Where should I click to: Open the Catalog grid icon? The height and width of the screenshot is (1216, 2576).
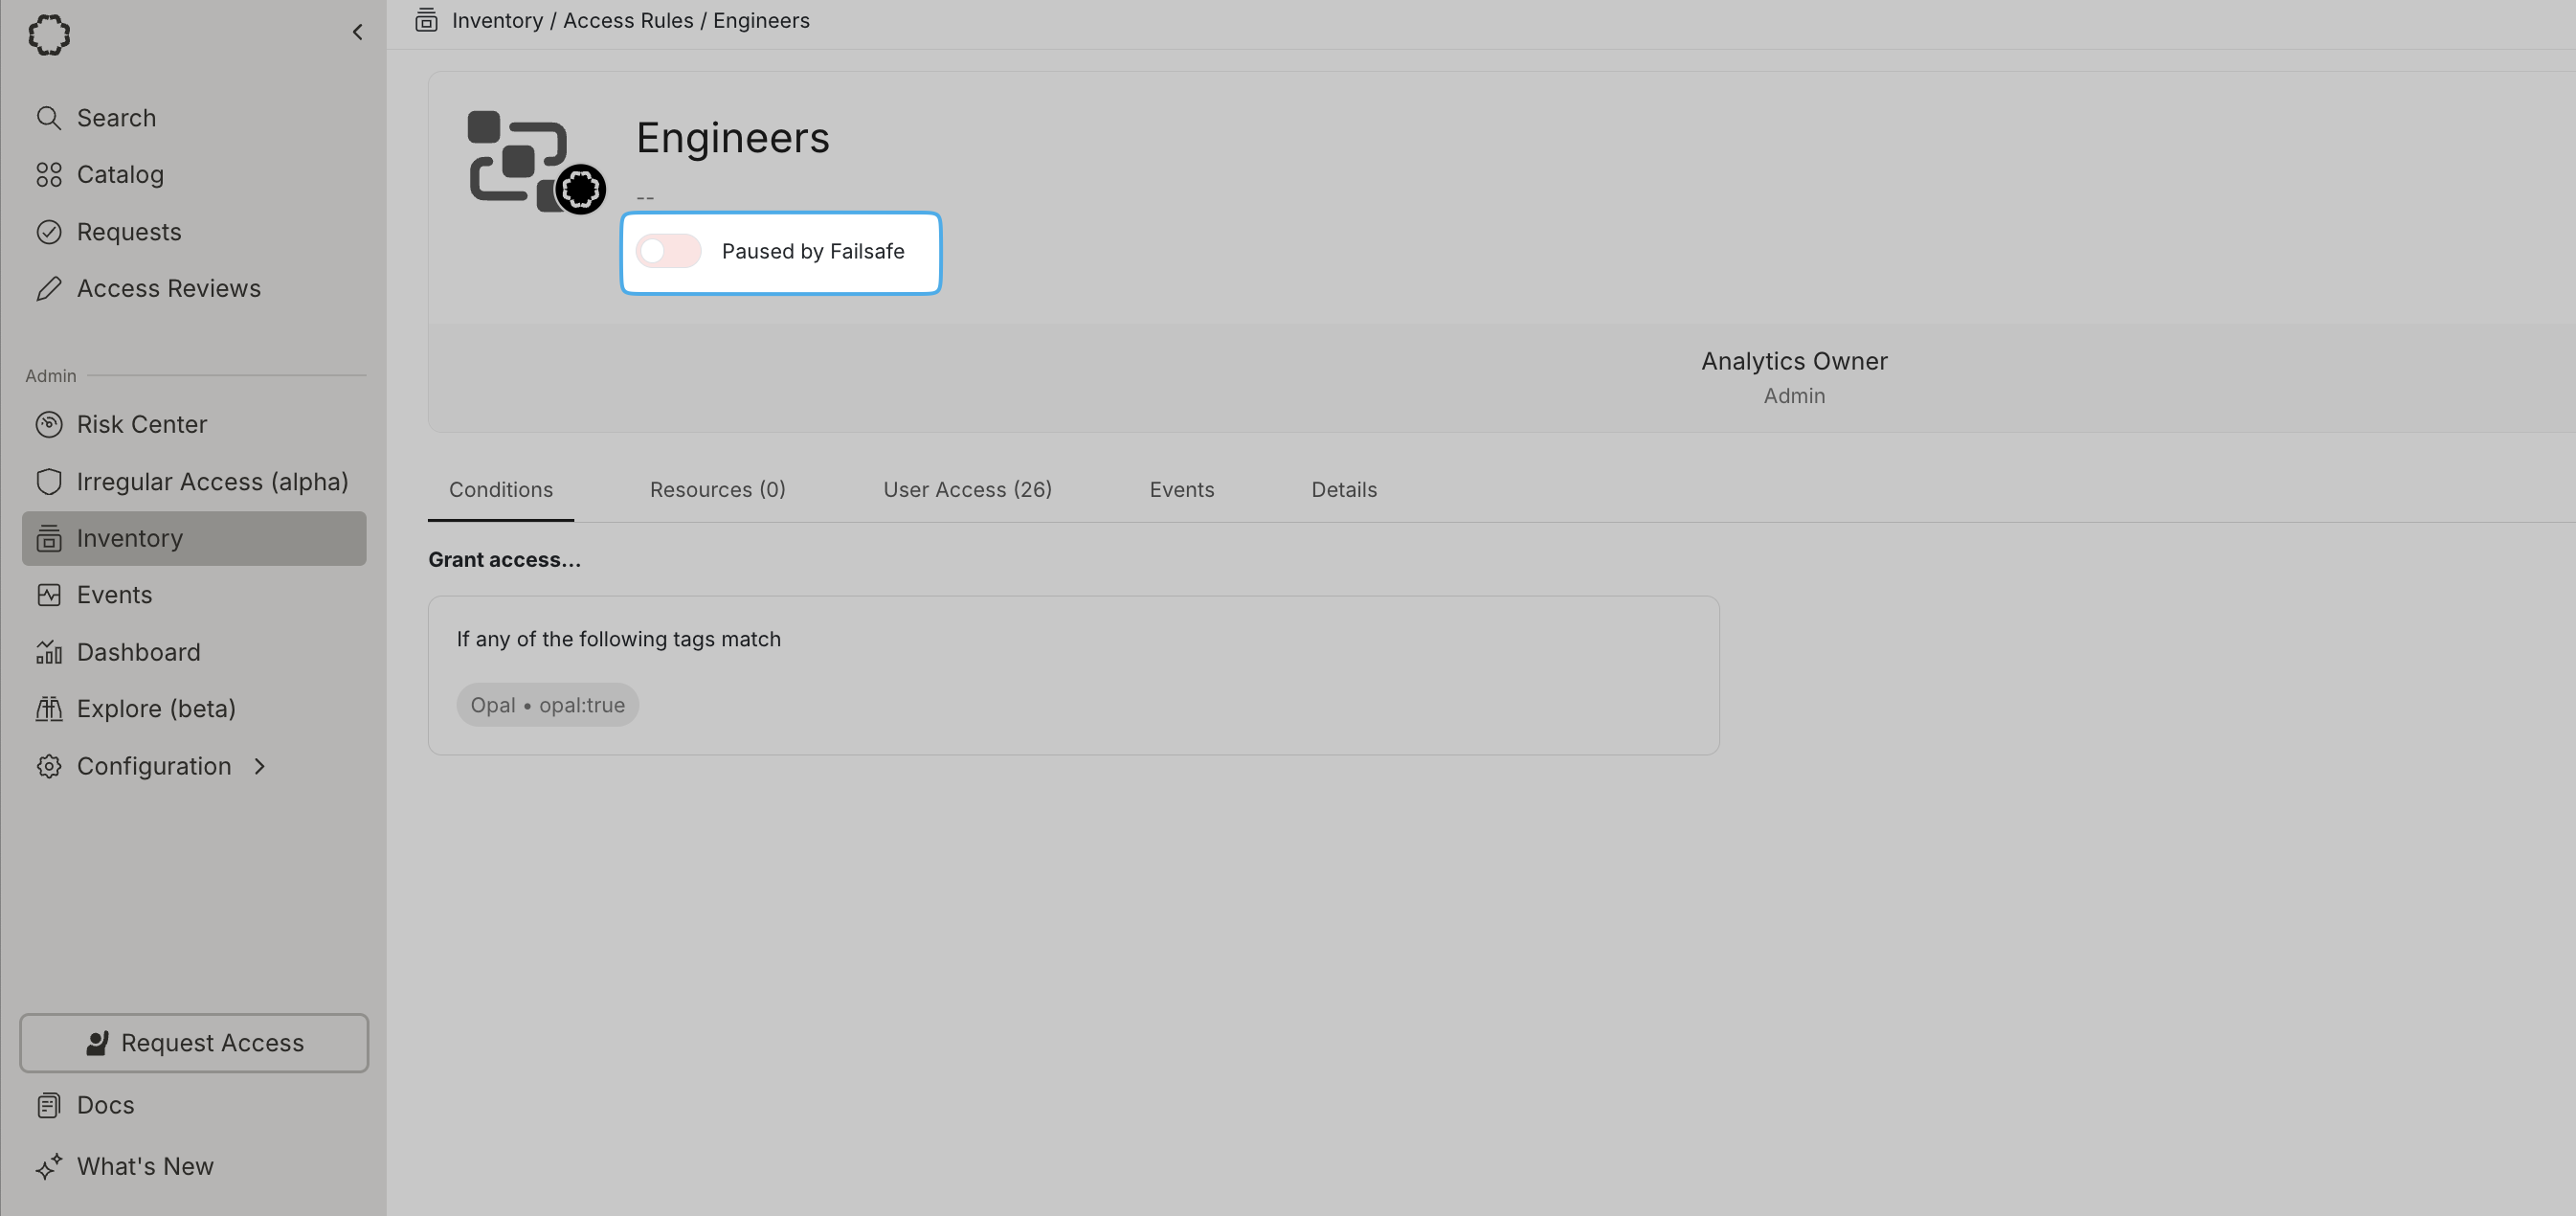pos(48,175)
